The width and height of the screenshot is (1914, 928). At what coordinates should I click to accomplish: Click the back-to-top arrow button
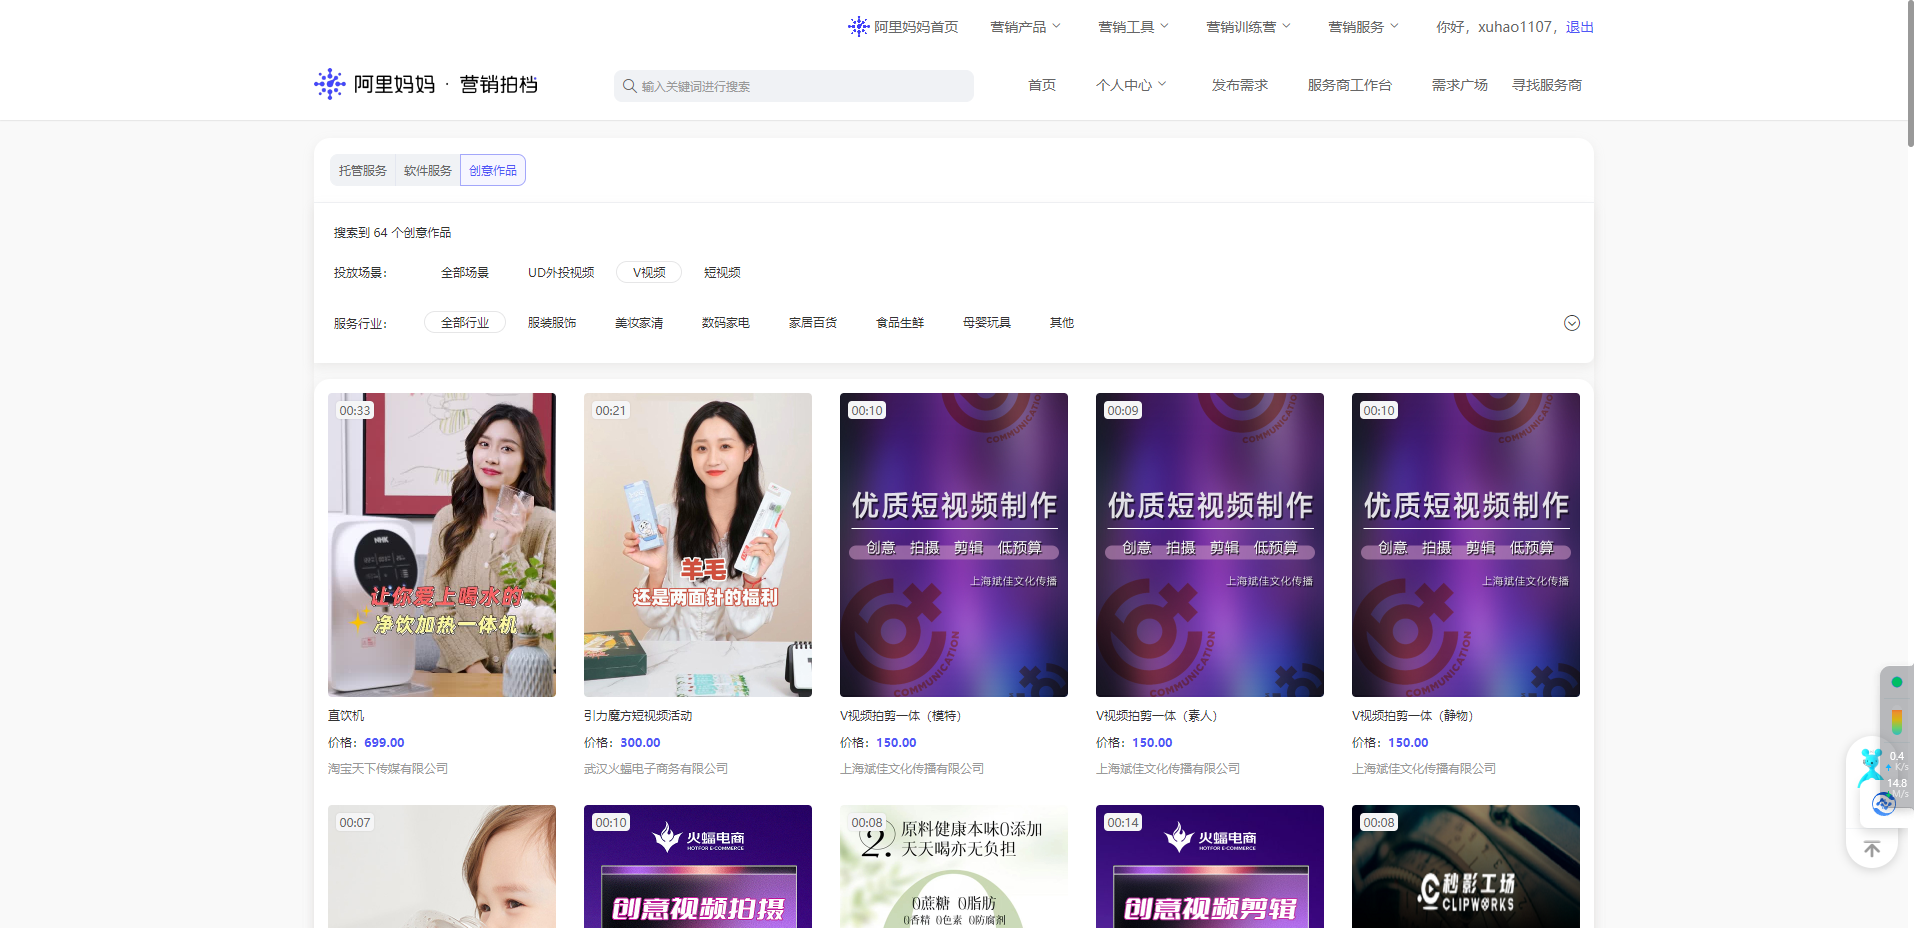[x=1870, y=847]
